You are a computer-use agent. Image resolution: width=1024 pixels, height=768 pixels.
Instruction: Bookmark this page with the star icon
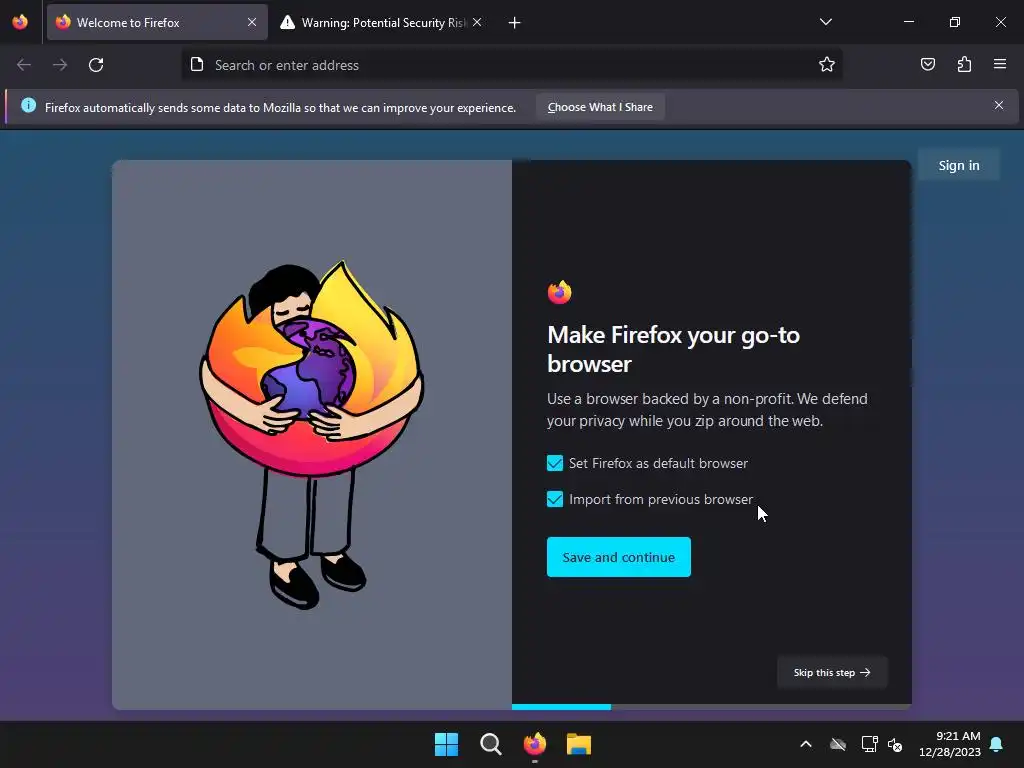pyautogui.click(x=827, y=64)
